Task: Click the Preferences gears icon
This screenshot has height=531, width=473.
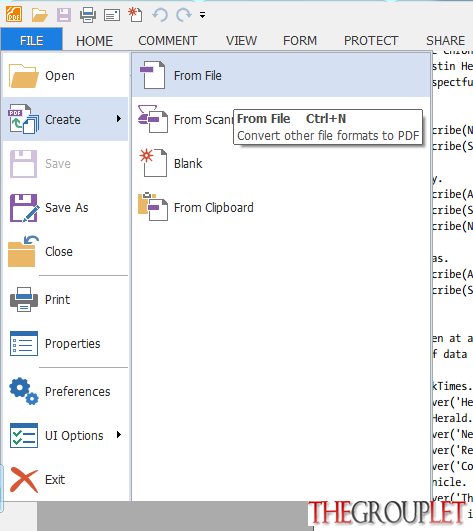Action: [24, 391]
